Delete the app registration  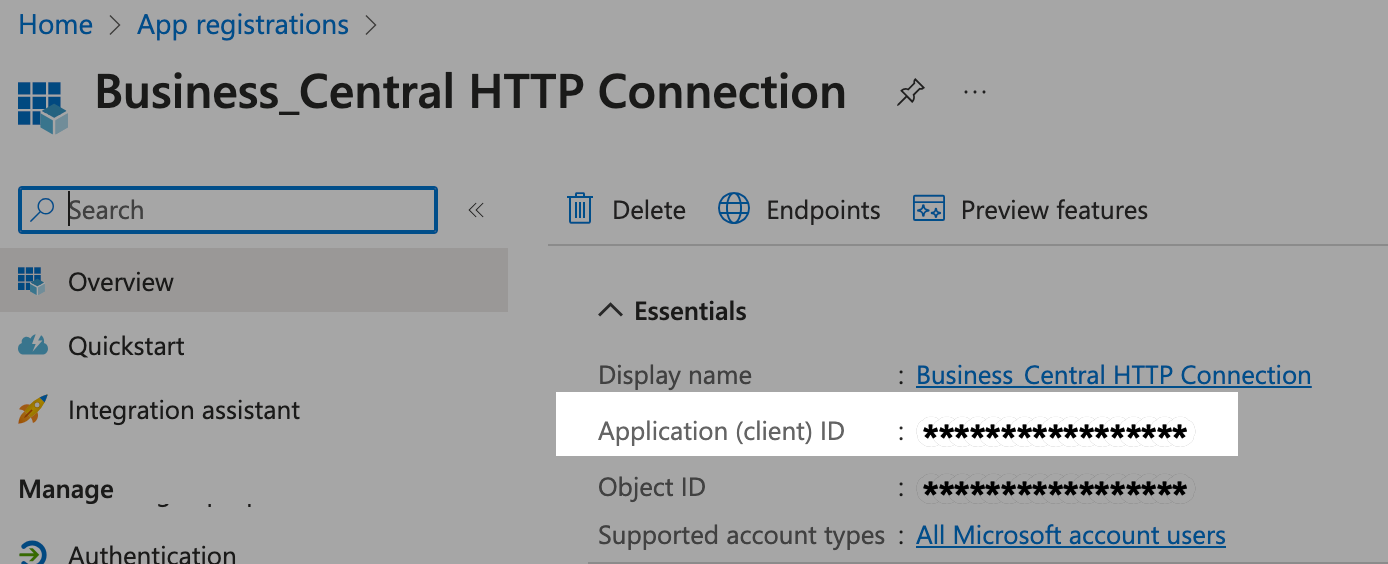627,210
